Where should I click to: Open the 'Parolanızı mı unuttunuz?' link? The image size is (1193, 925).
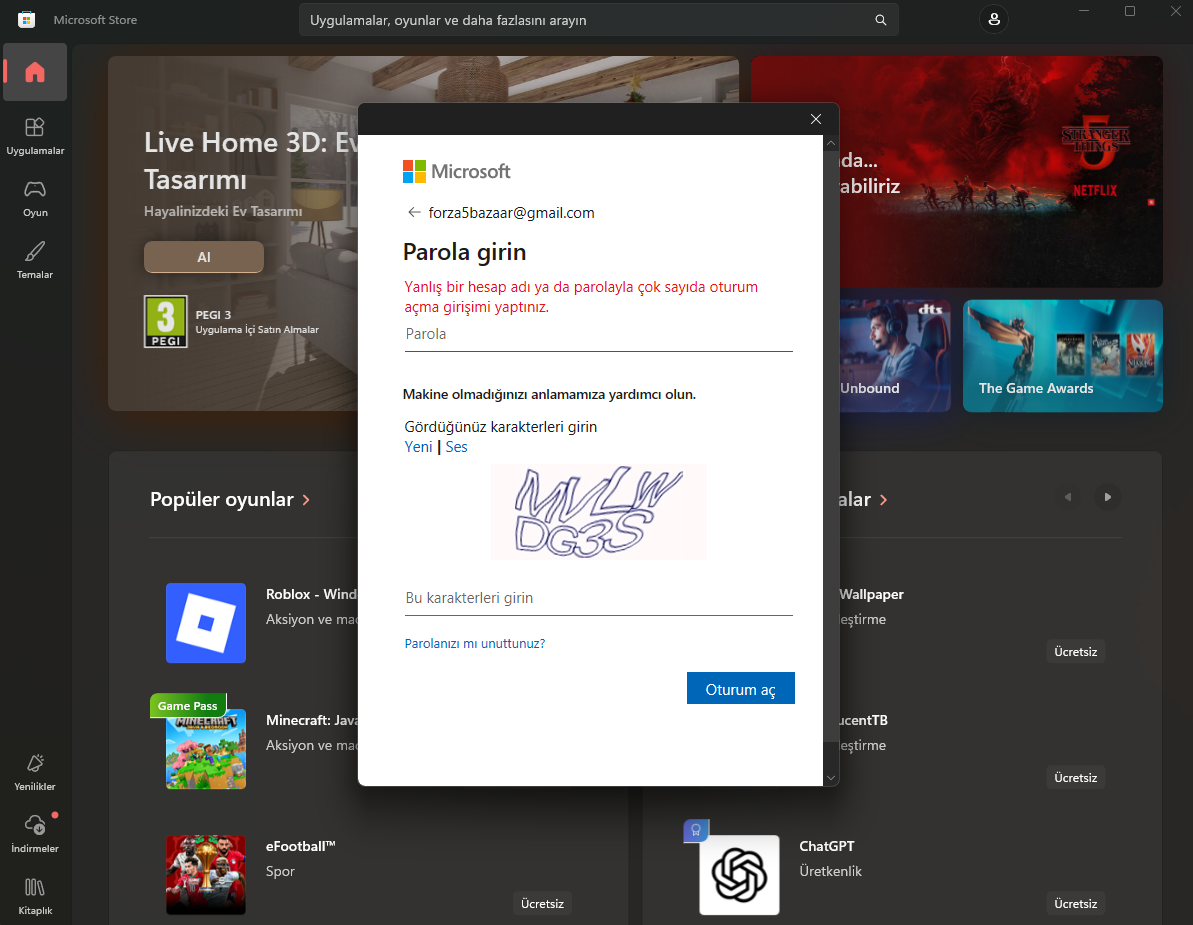[x=475, y=644]
